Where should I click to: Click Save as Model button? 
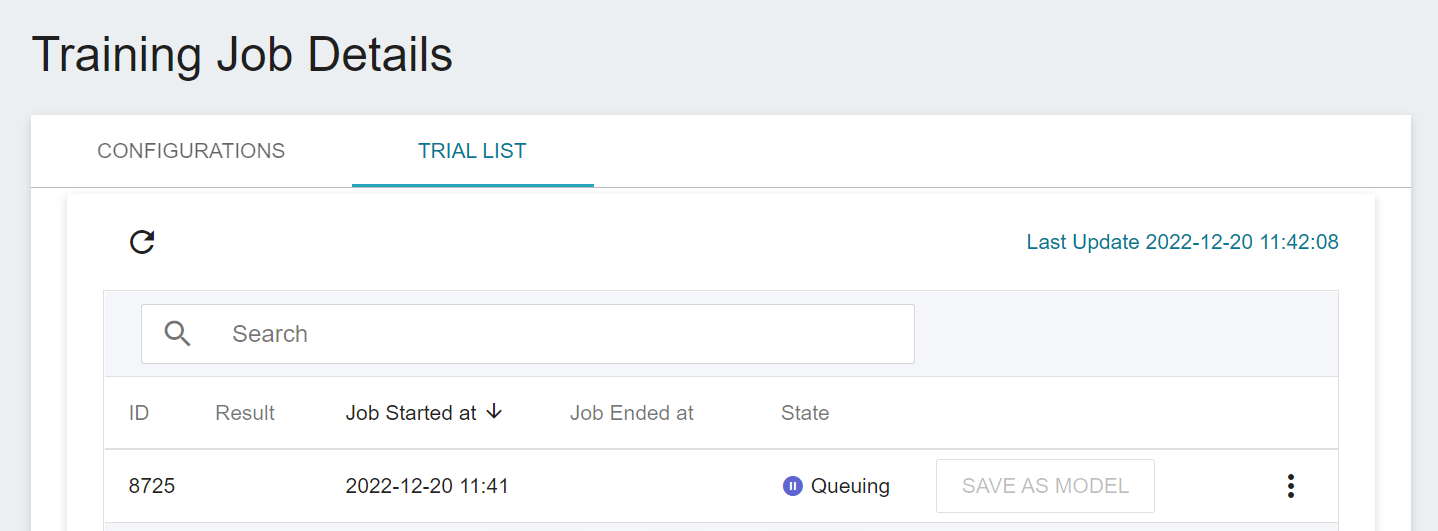1045,486
